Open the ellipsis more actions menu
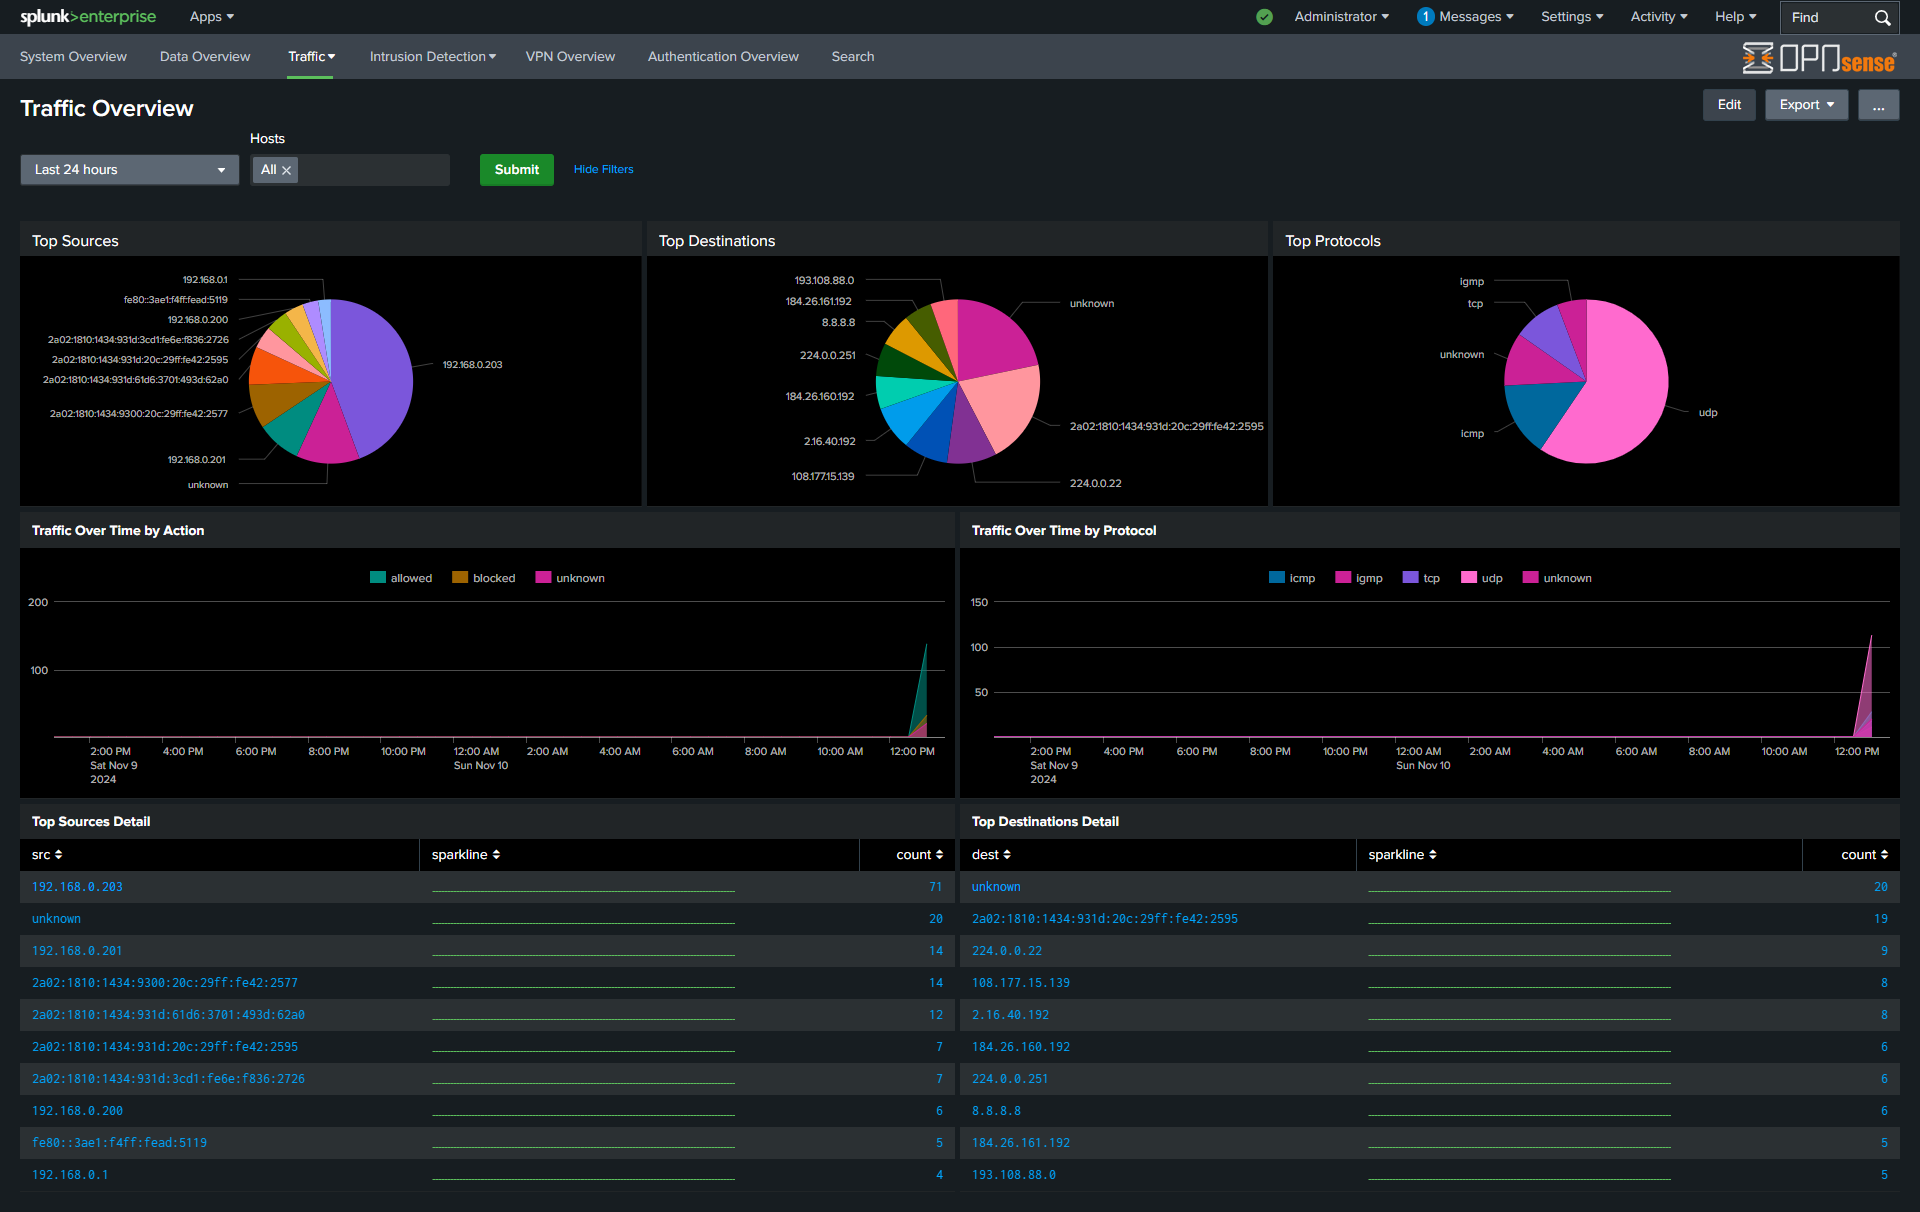 coord(1878,104)
